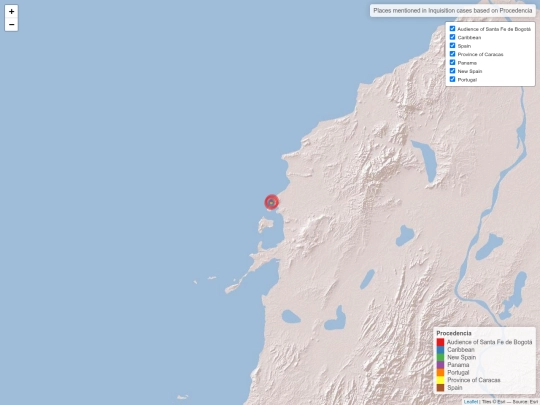This screenshot has height=405, width=540.
Task: Disable the Spain layer checkbox
Action: (453, 45)
